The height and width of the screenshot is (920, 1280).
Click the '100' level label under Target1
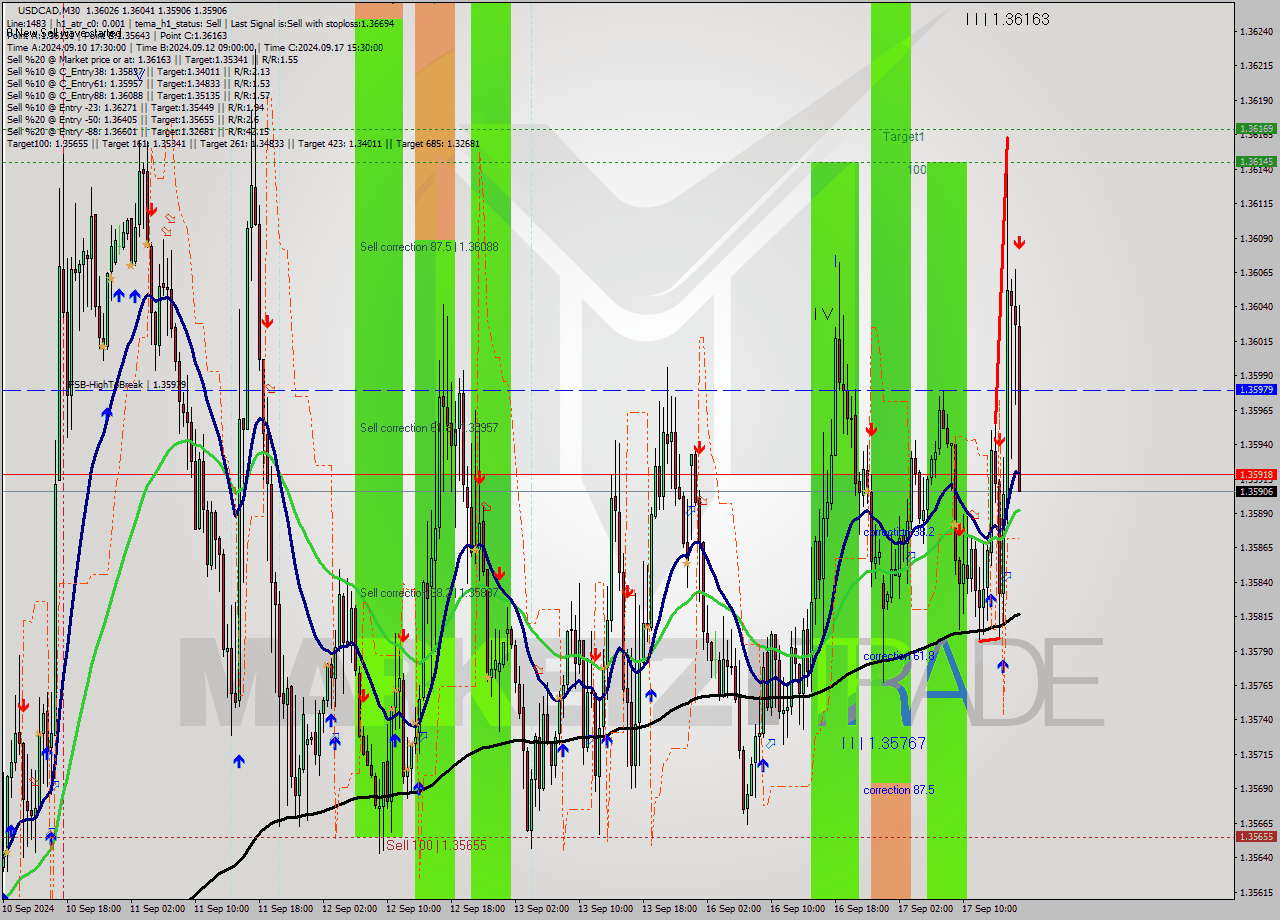(x=917, y=170)
